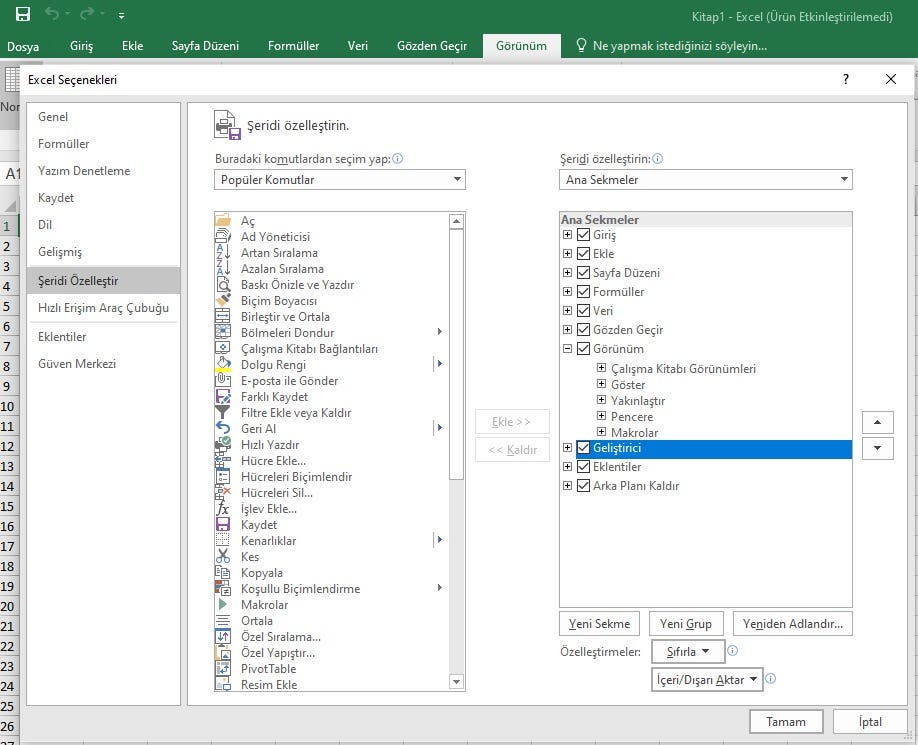
Task: Select the 'Dolgu Rengi' paint bucket icon
Action: pos(222,365)
